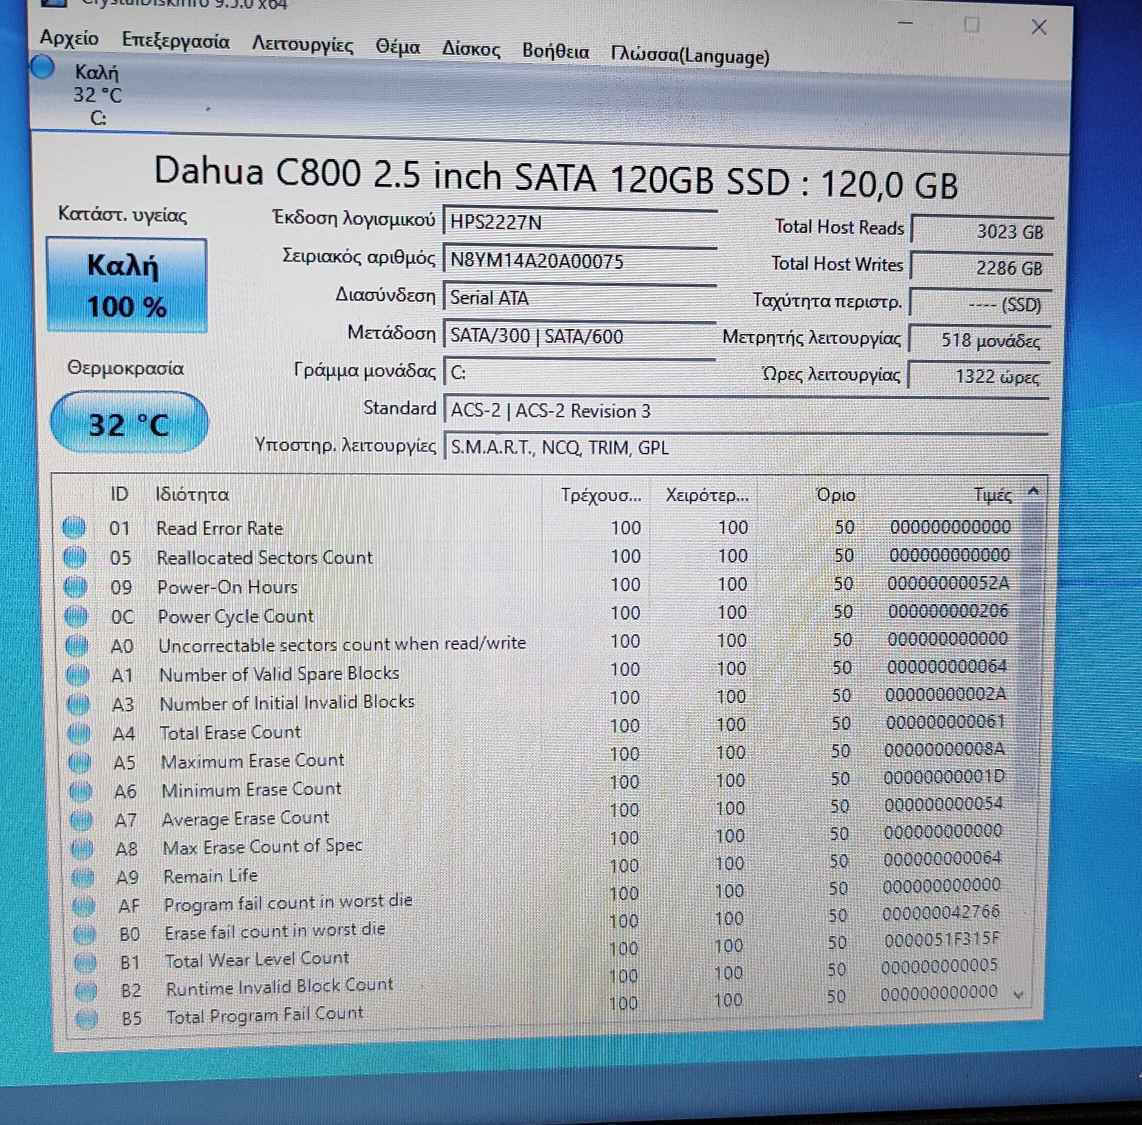Click the drive title Dahua C800 2.5 inch SATA

click(556, 177)
